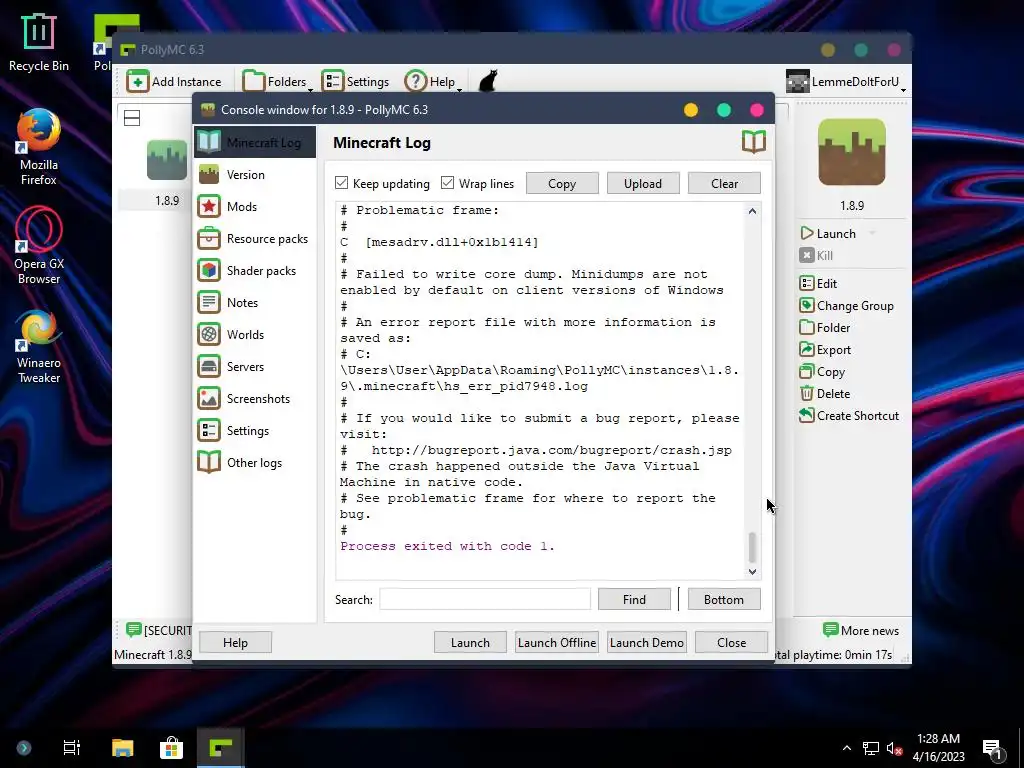The height and width of the screenshot is (768, 1024).
Task: Show hidden system tray icons
Action: (846, 748)
